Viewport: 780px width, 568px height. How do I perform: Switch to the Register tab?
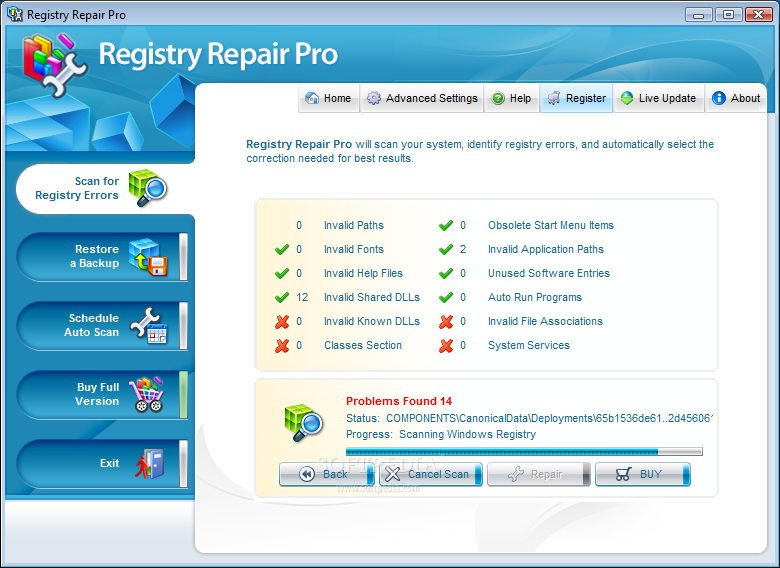click(577, 98)
